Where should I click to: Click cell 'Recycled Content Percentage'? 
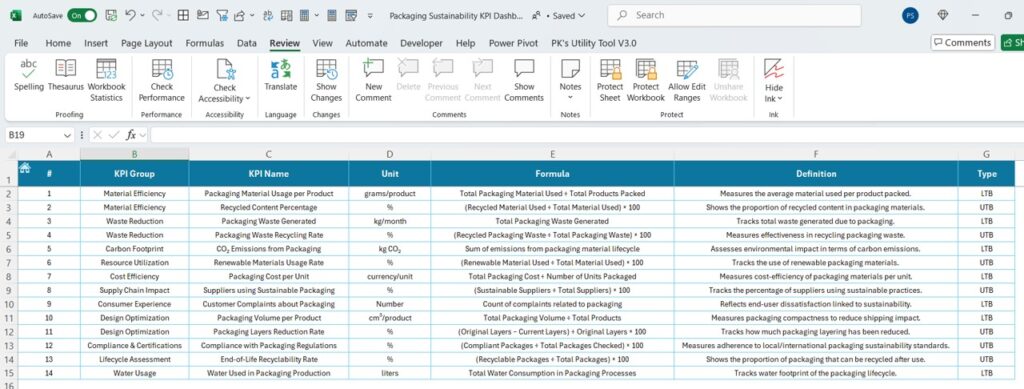[x=268, y=208]
